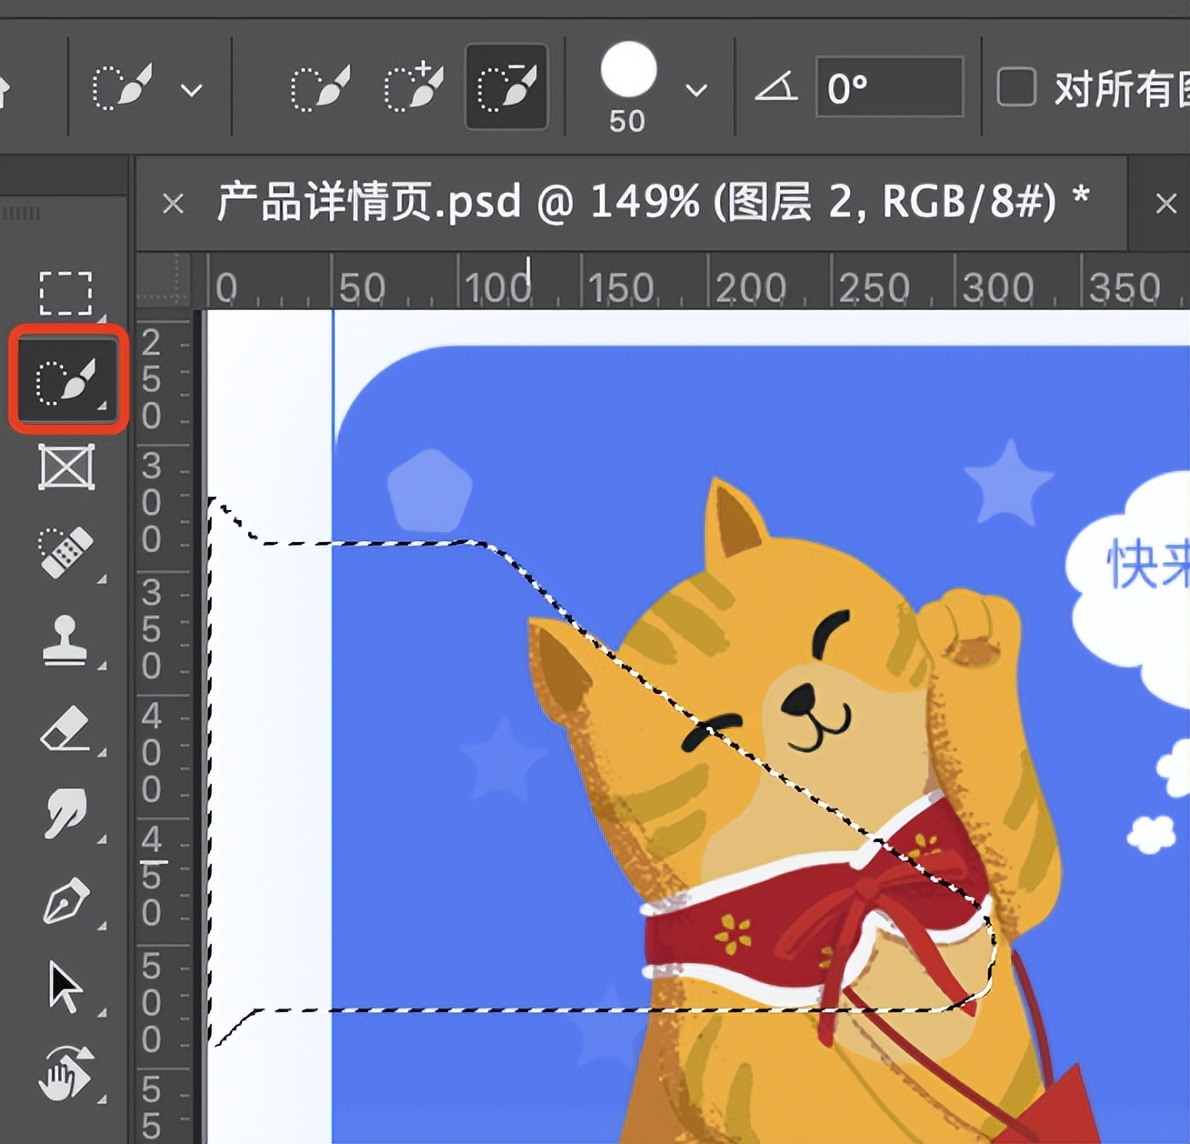1190x1144 pixels.
Task: Choose the Spot Healing Brush tool
Action: tap(64, 552)
